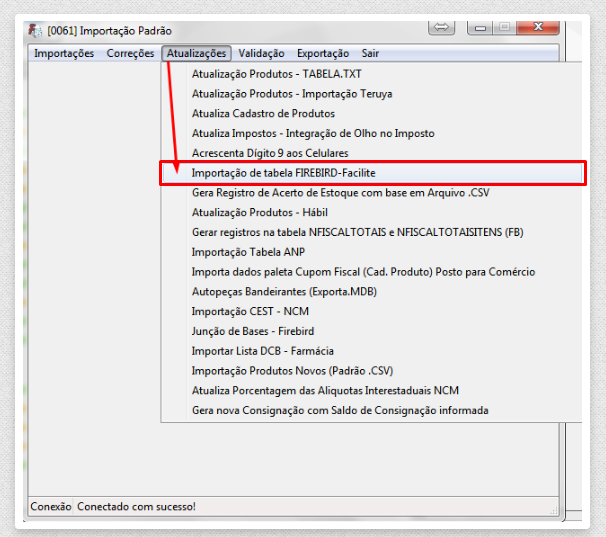Viewport: 606px width, 537px height.
Task: Select Importação Tabela ANP
Action: (x=371, y=252)
